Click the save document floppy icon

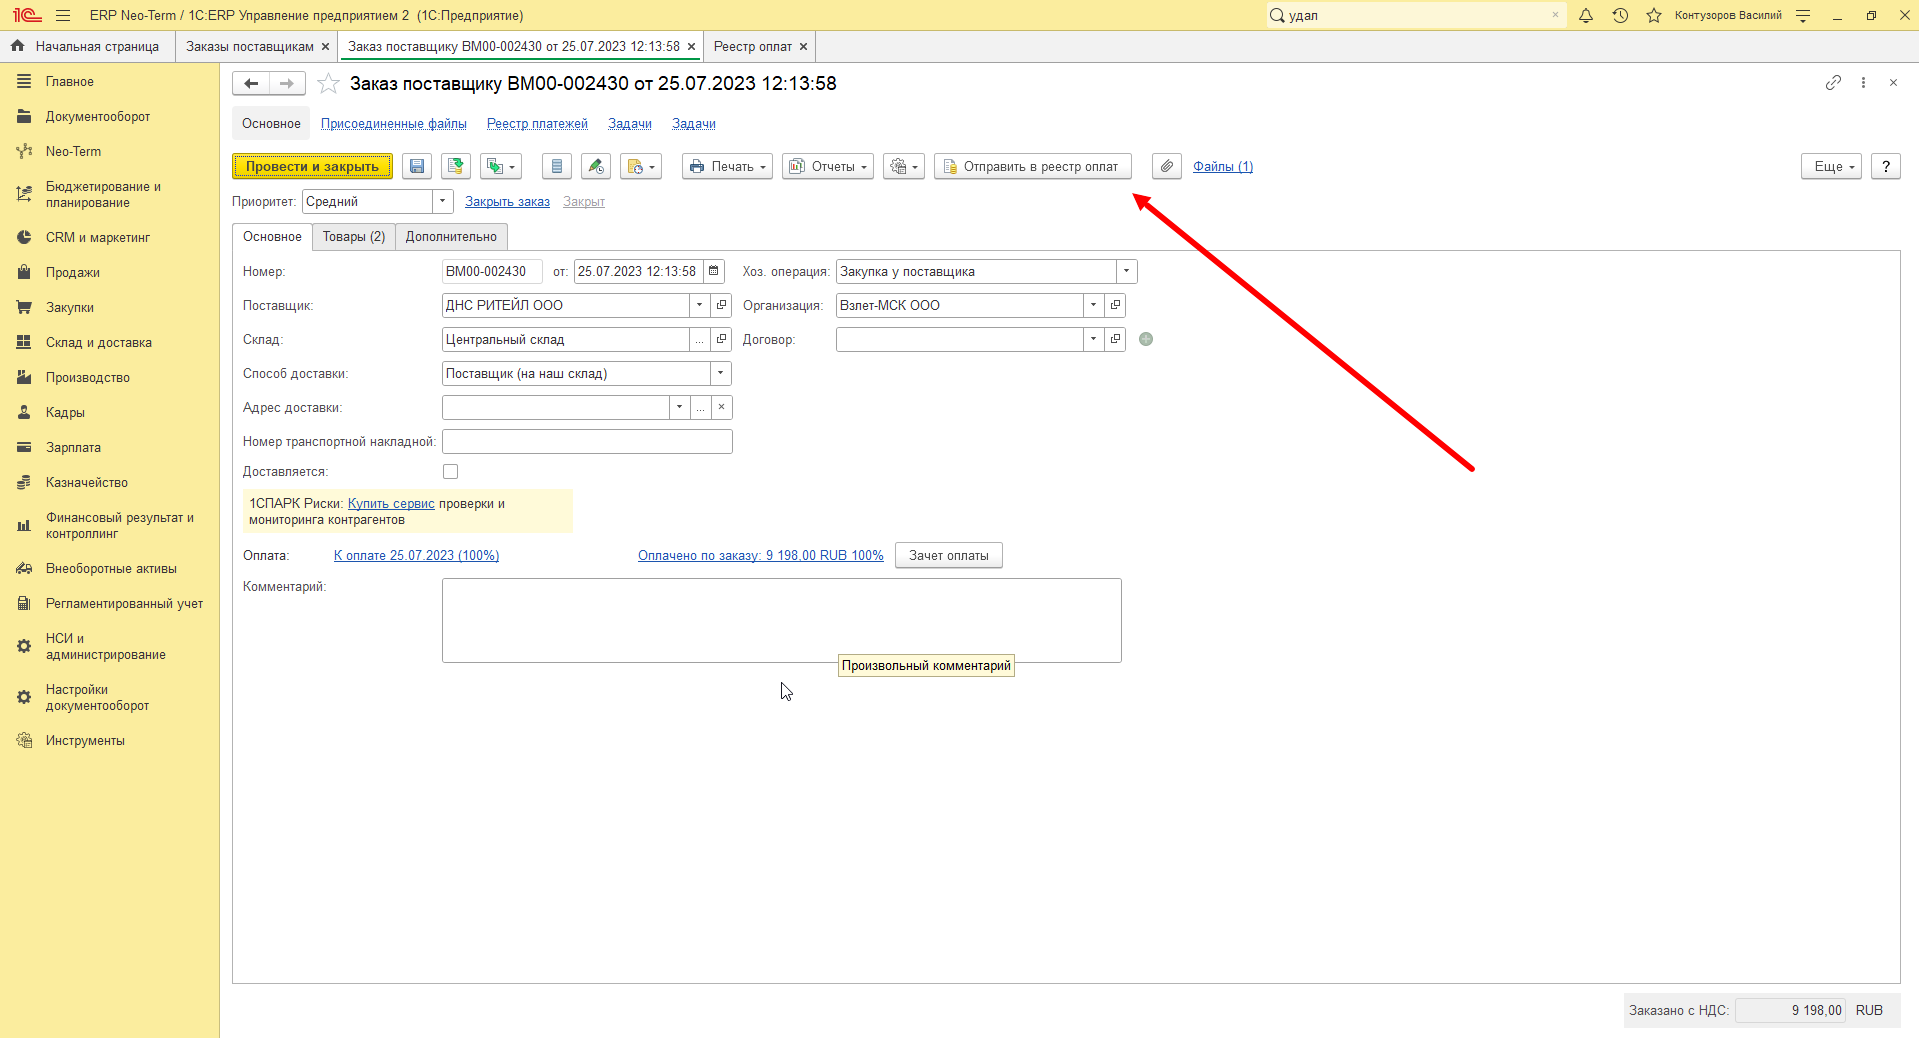pyautogui.click(x=417, y=167)
